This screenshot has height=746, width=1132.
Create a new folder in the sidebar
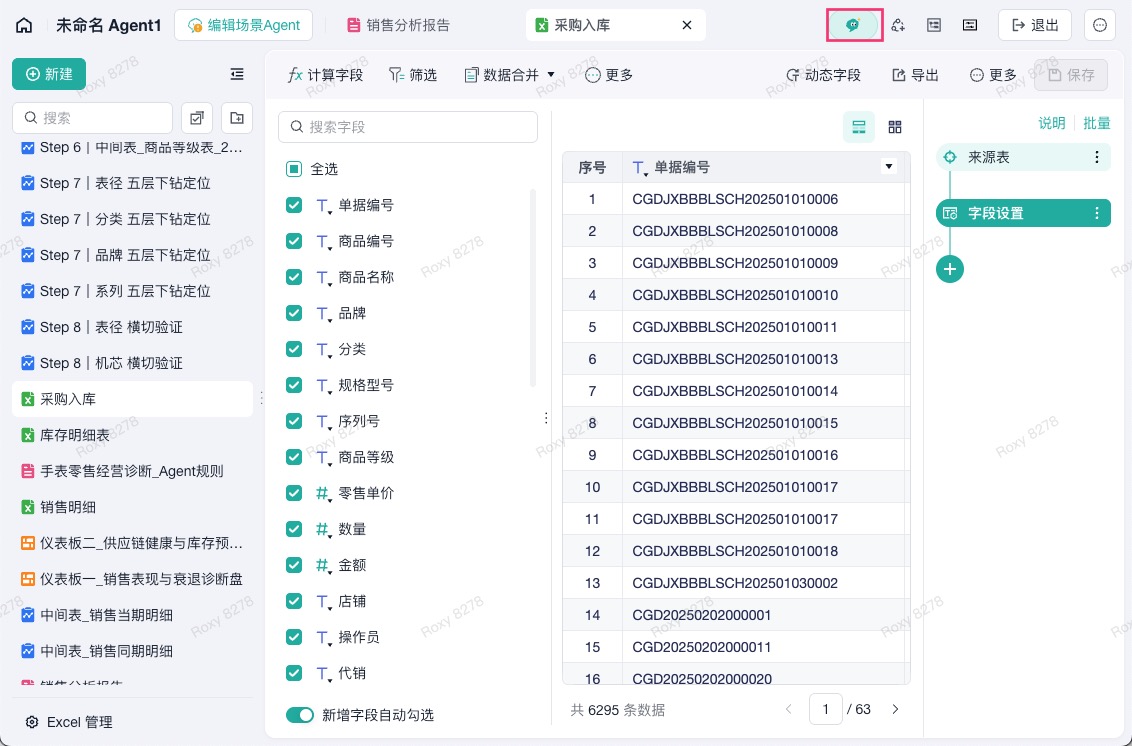(237, 118)
